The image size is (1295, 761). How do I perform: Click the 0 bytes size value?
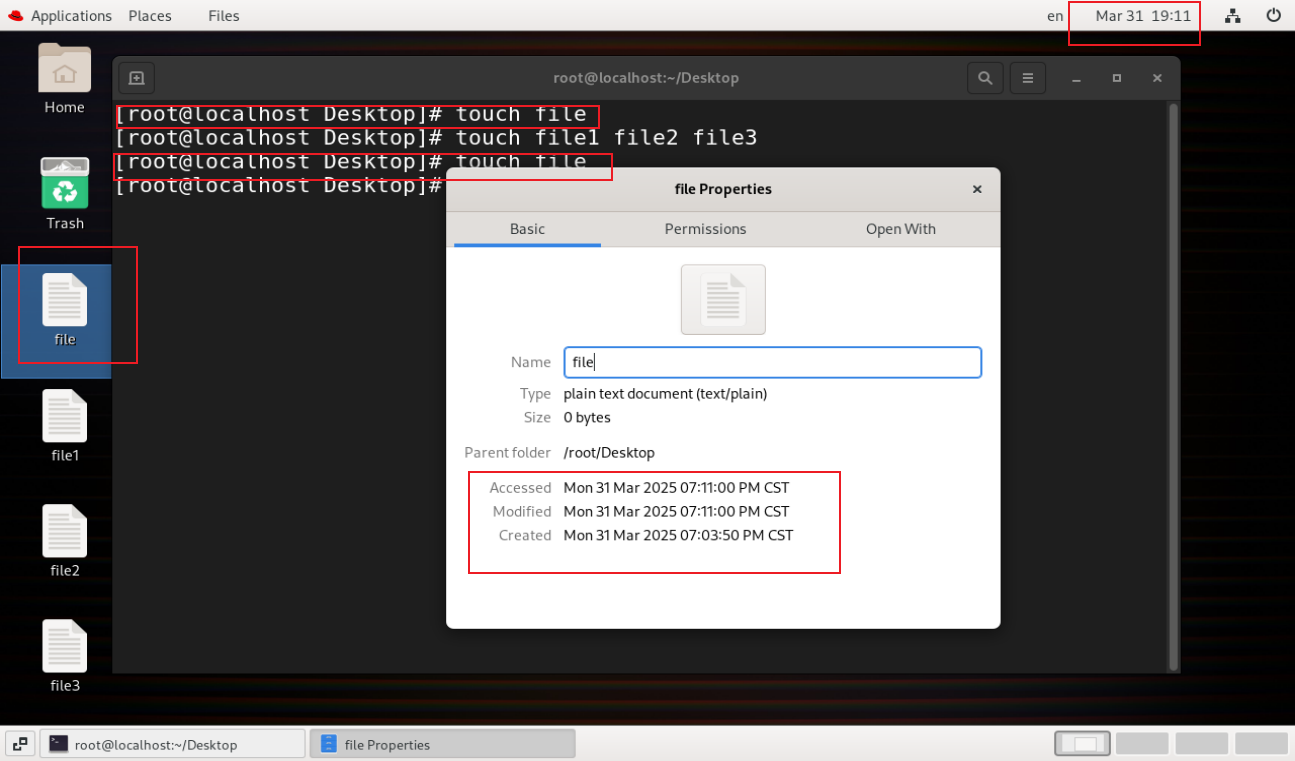[x=587, y=417]
